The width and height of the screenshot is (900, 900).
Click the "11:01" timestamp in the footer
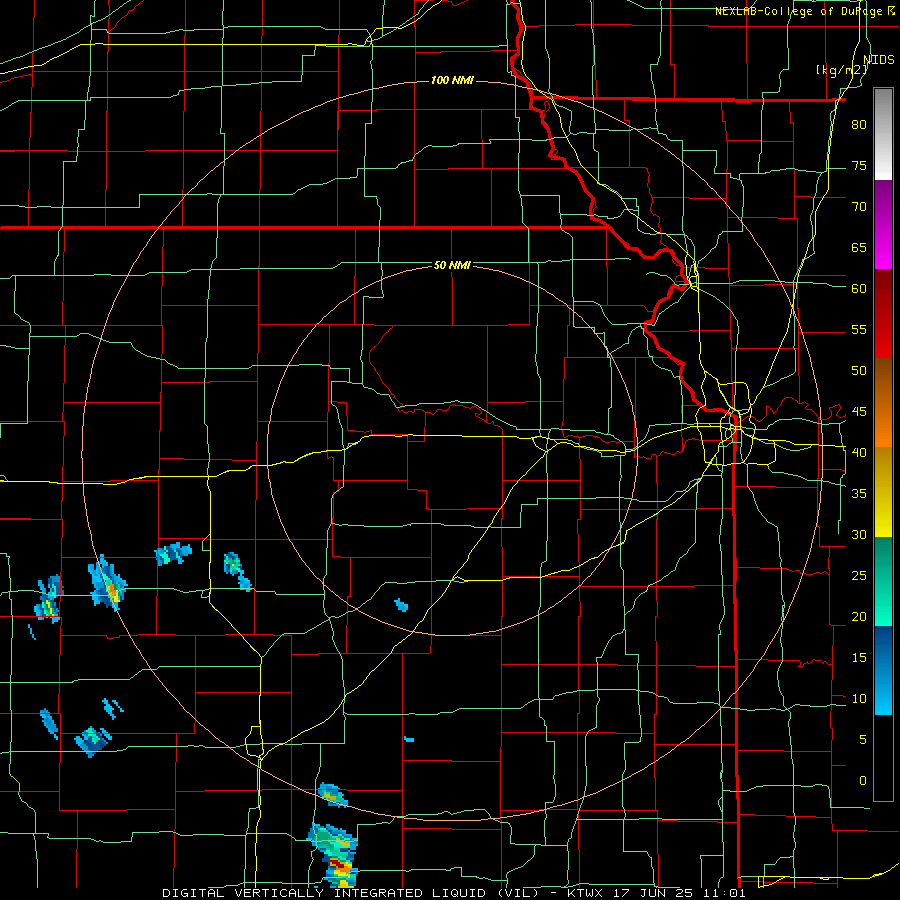click(x=724, y=893)
